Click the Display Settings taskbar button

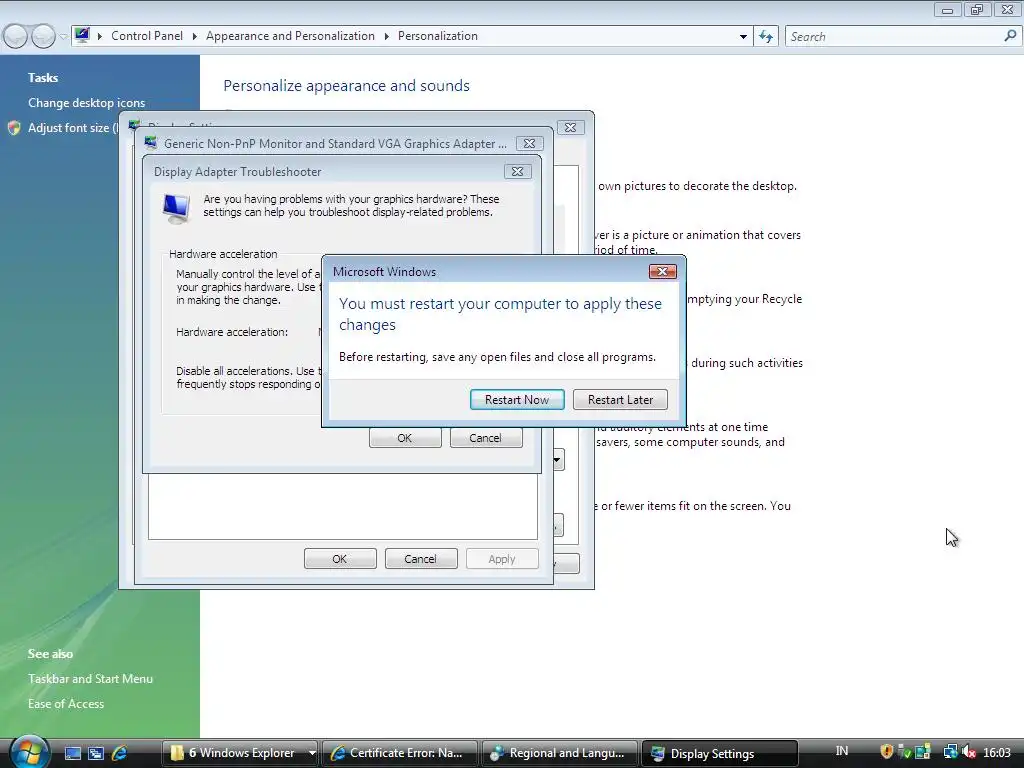click(x=720, y=753)
